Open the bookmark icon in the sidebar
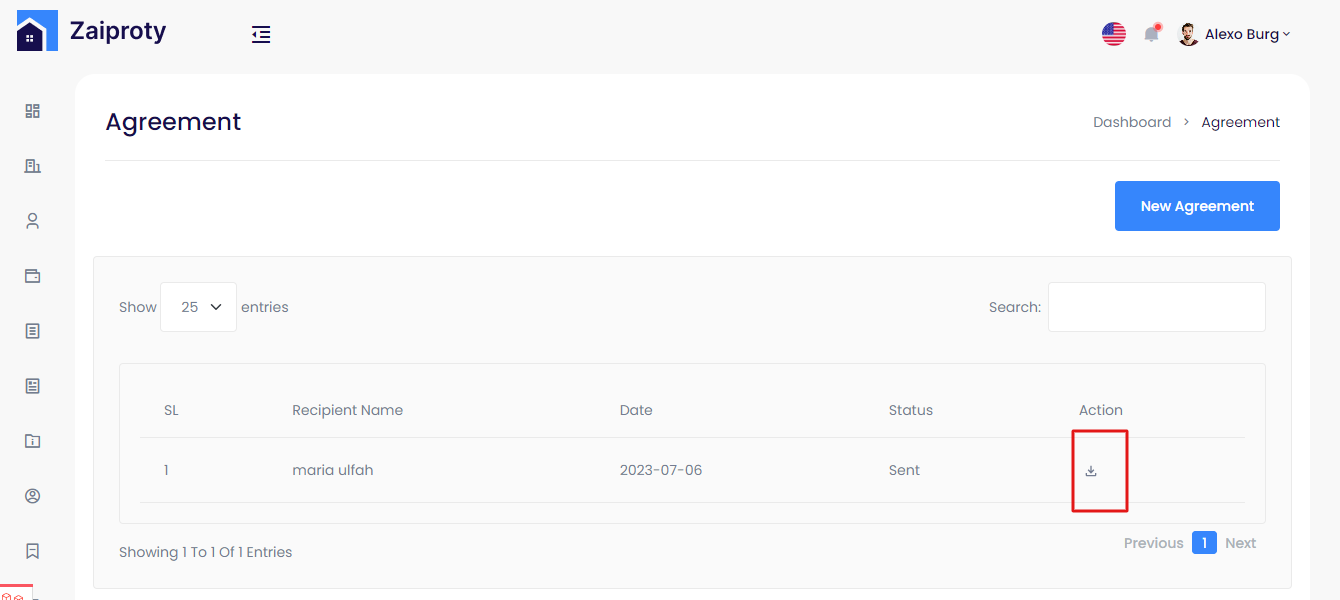This screenshot has height=600, width=1340. click(x=32, y=551)
